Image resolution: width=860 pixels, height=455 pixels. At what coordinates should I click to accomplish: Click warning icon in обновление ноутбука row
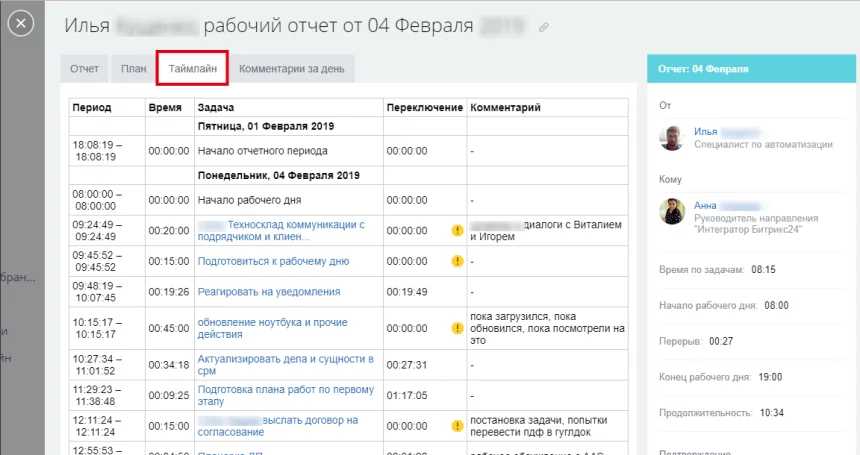[x=457, y=328]
